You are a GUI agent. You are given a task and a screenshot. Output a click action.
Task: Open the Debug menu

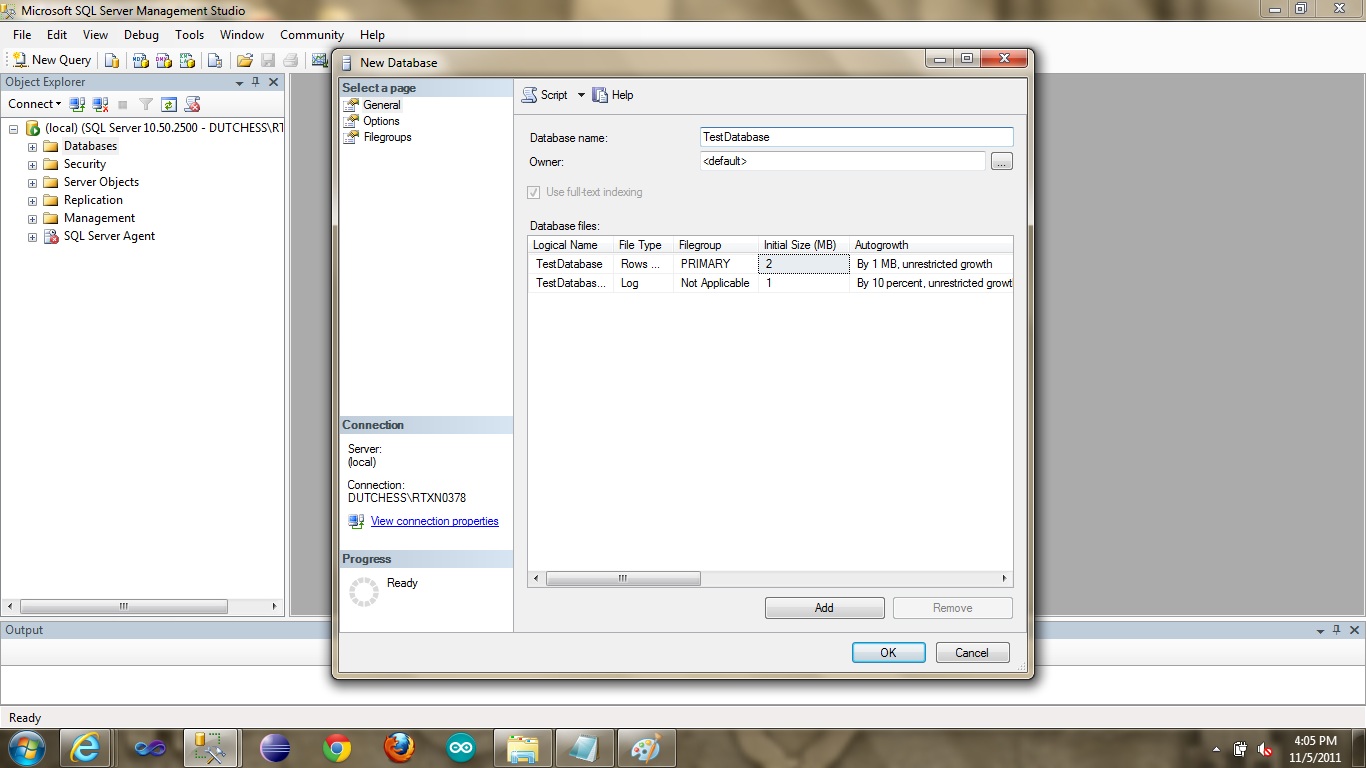(141, 34)
